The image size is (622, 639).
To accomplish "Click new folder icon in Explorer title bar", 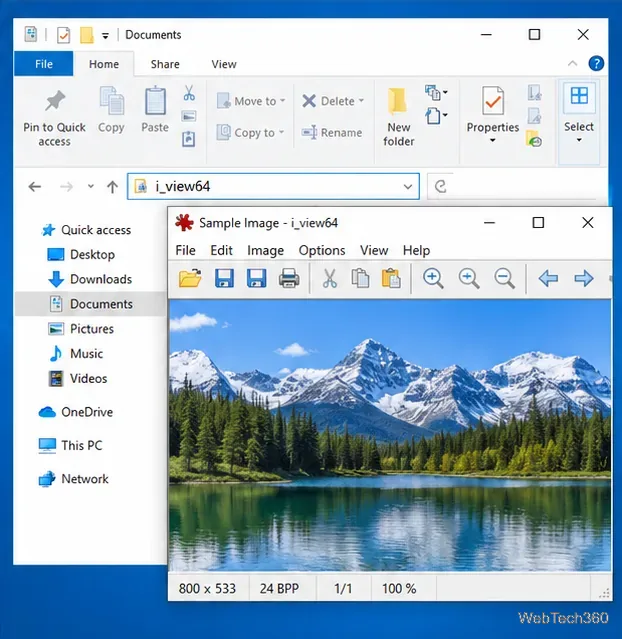I will click(x=86, y=35).
